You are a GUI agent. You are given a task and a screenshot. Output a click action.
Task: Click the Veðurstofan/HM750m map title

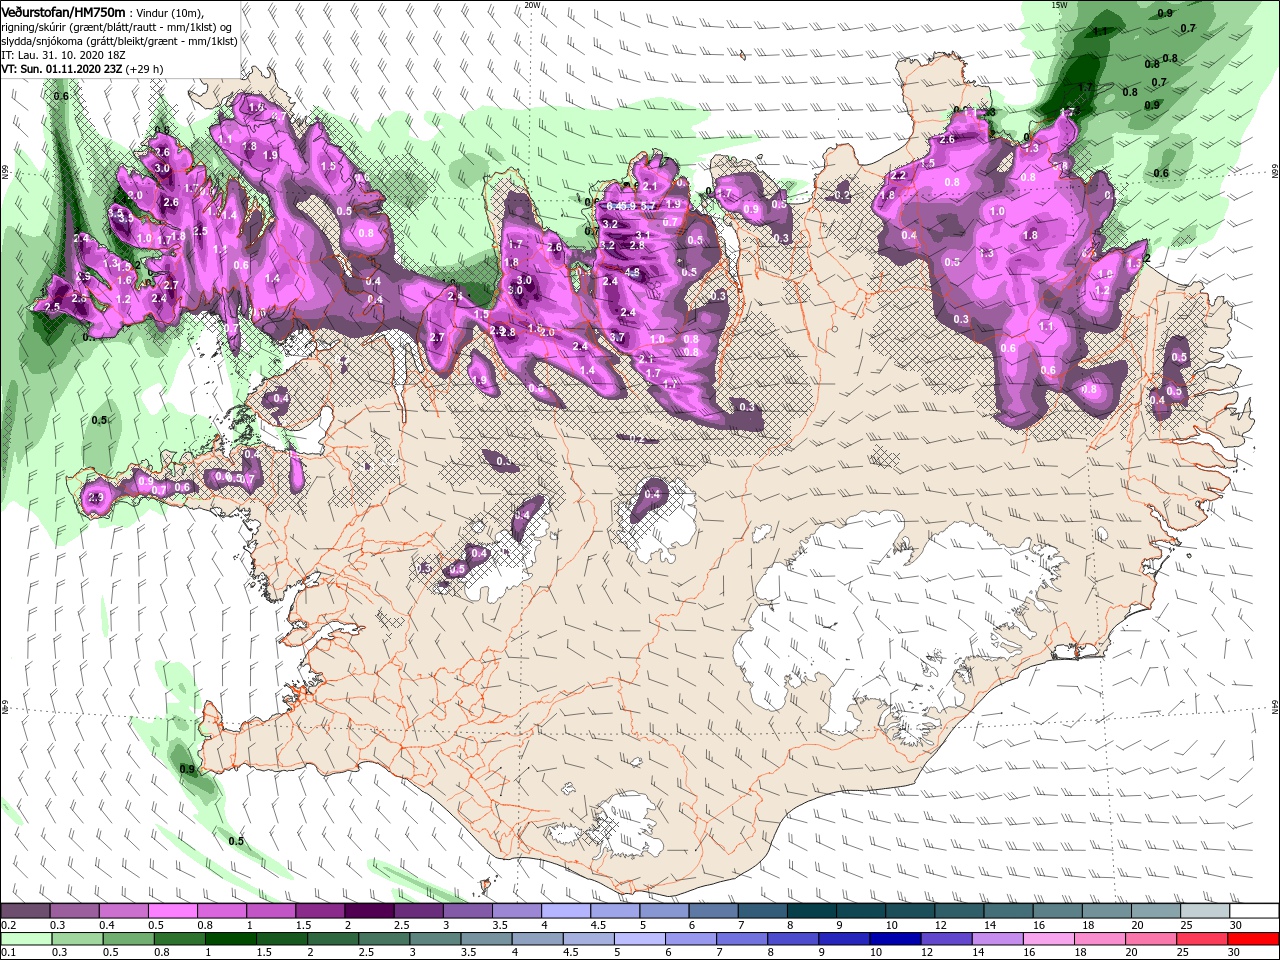[x=63, y=11]
